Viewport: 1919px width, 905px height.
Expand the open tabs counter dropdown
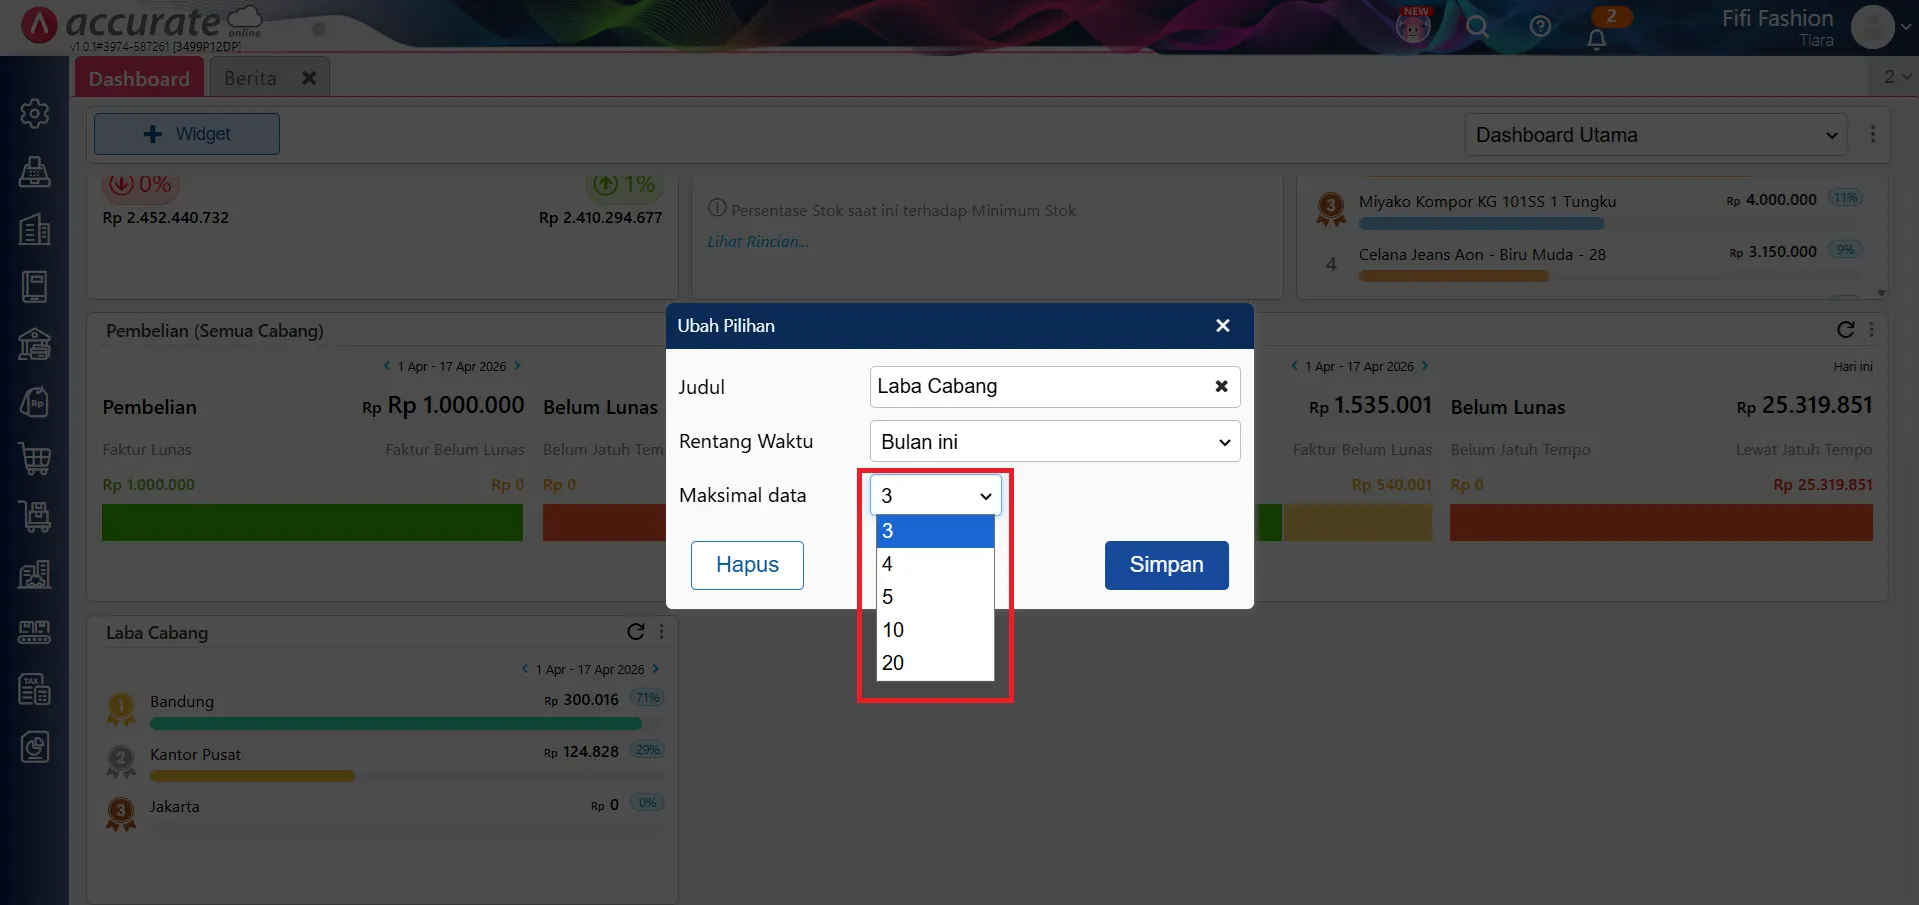(x=1896, y=77)
